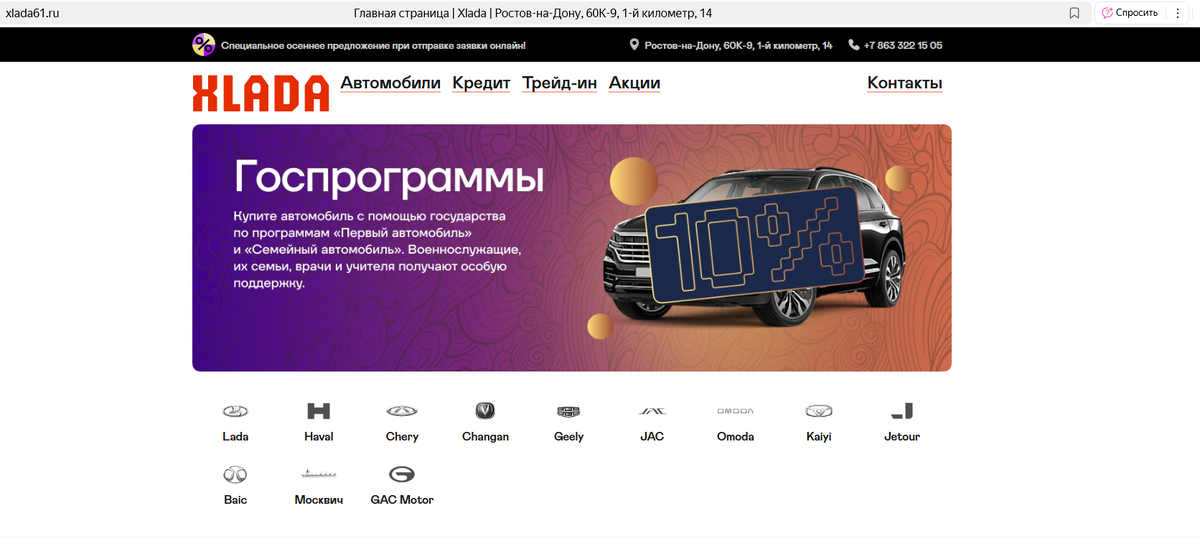Click the Jetour brand name label
Image resolution: width=1200 pixels, height=549 pixels.
[902, 437]
